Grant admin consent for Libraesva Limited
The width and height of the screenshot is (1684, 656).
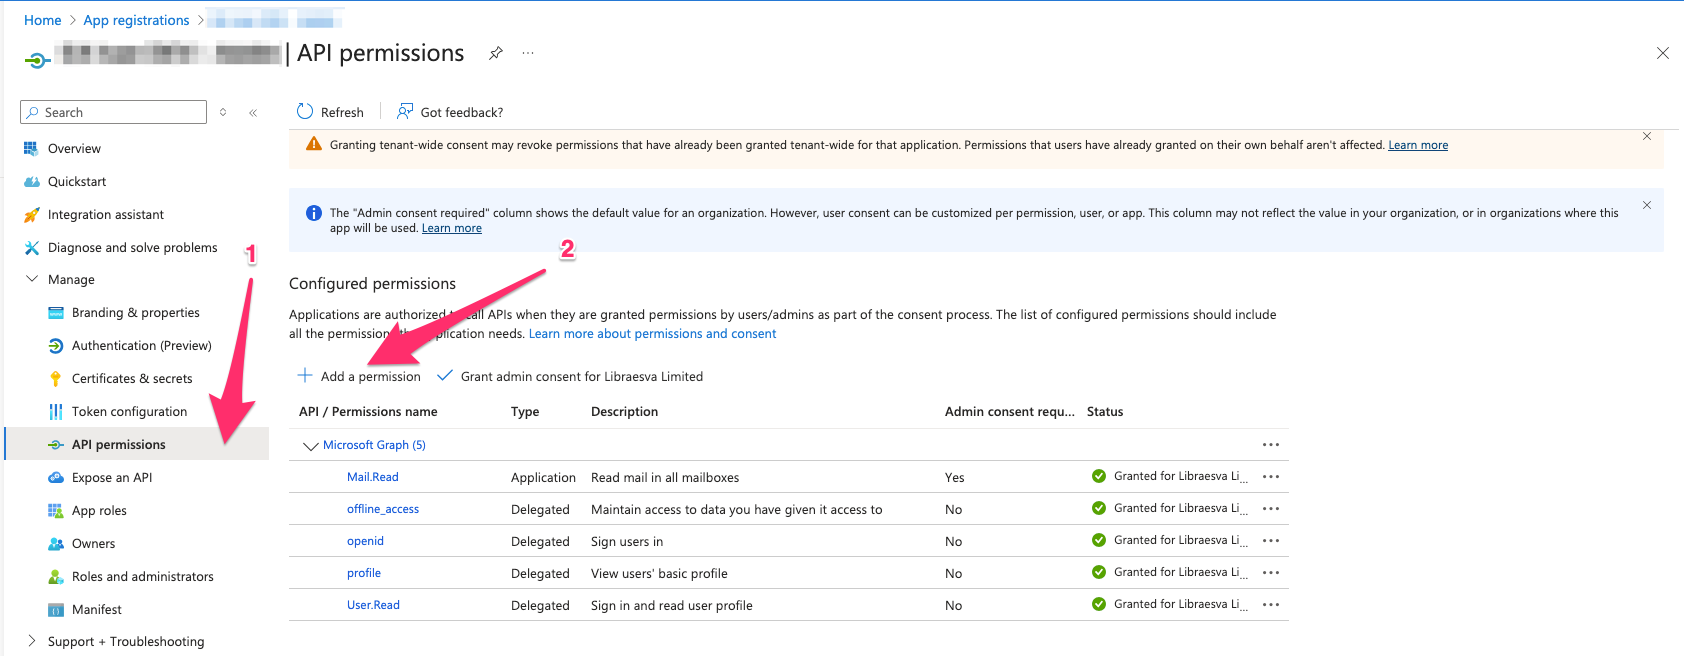tap(570, 376)
